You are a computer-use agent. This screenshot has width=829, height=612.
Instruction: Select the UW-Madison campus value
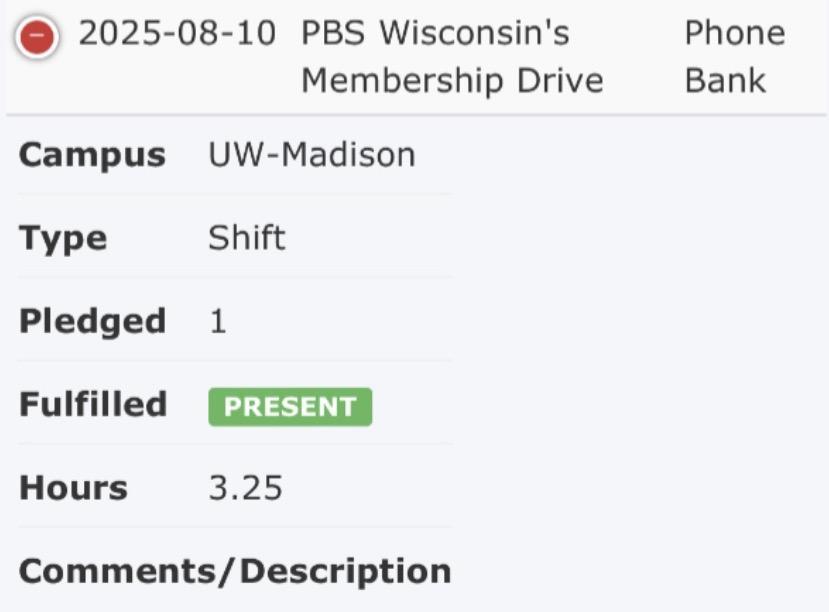pos(311,156)
